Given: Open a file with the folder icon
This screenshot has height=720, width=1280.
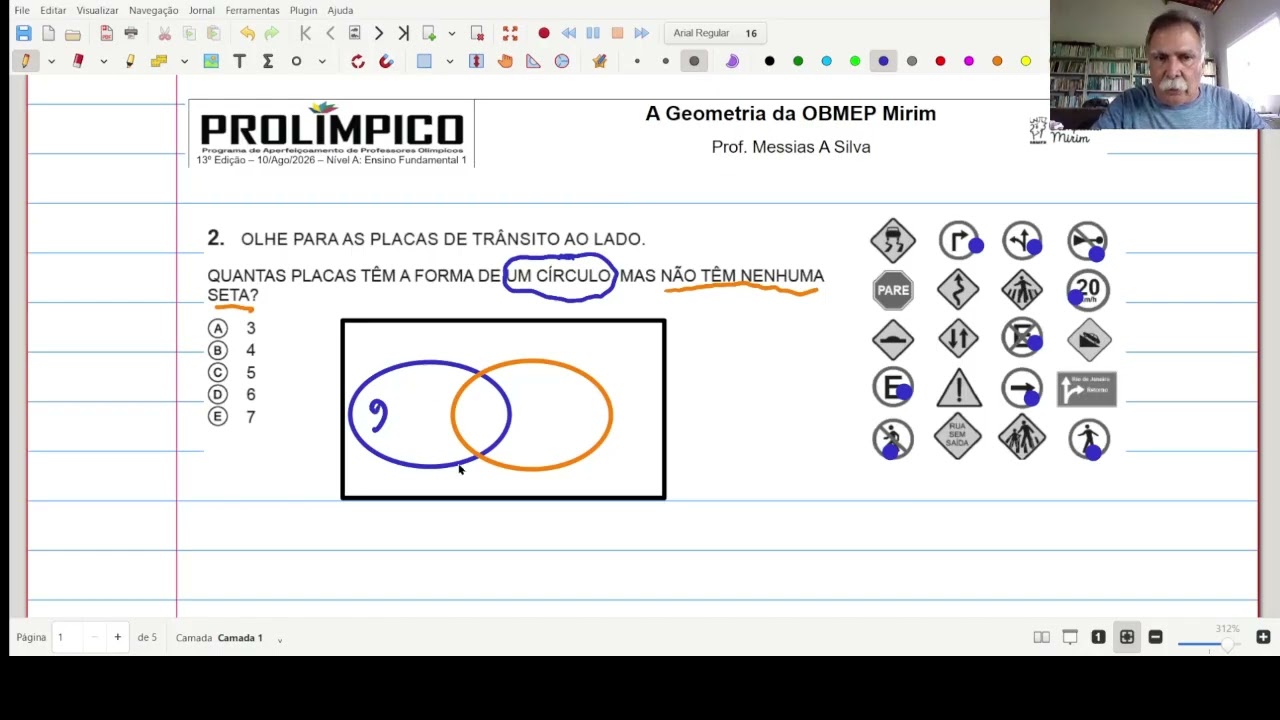Looking at the screenshot, I should point(73,33).
